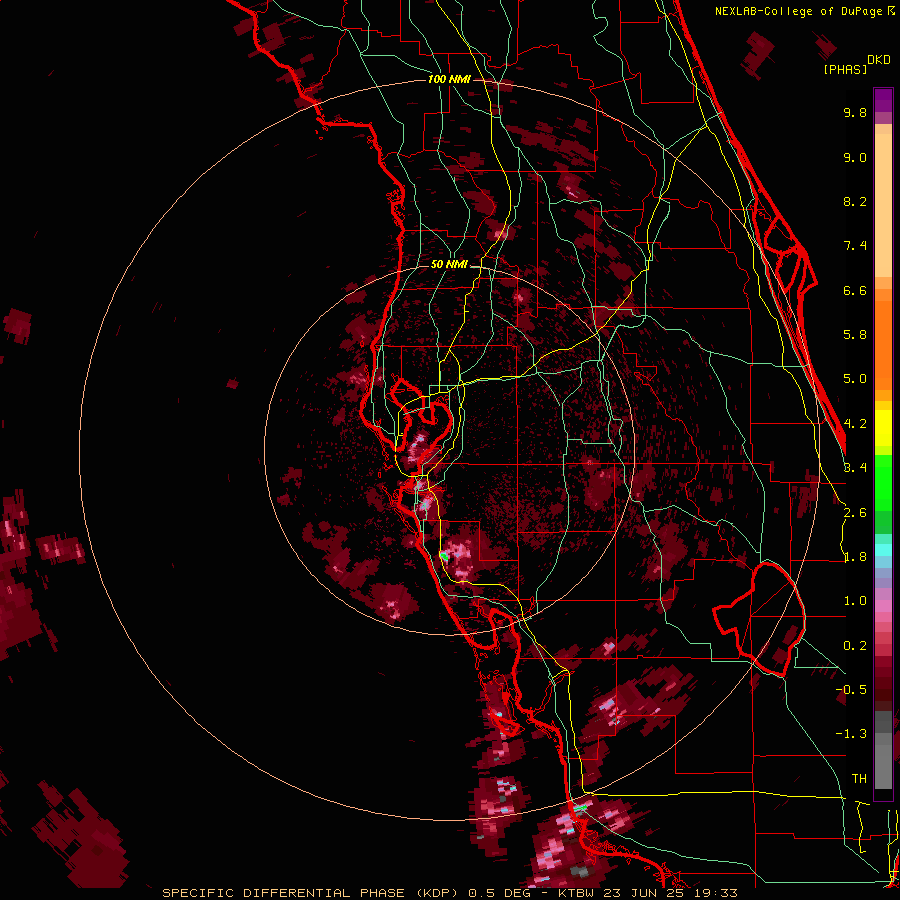Click the 4.2 value on color scale
900x900 pixels.
pos(855,424)
